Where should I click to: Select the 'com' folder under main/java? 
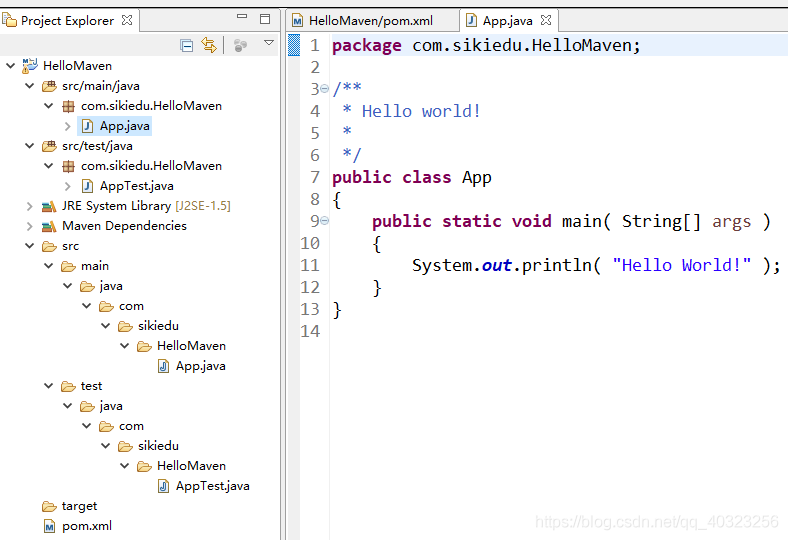tap(131, 306)
